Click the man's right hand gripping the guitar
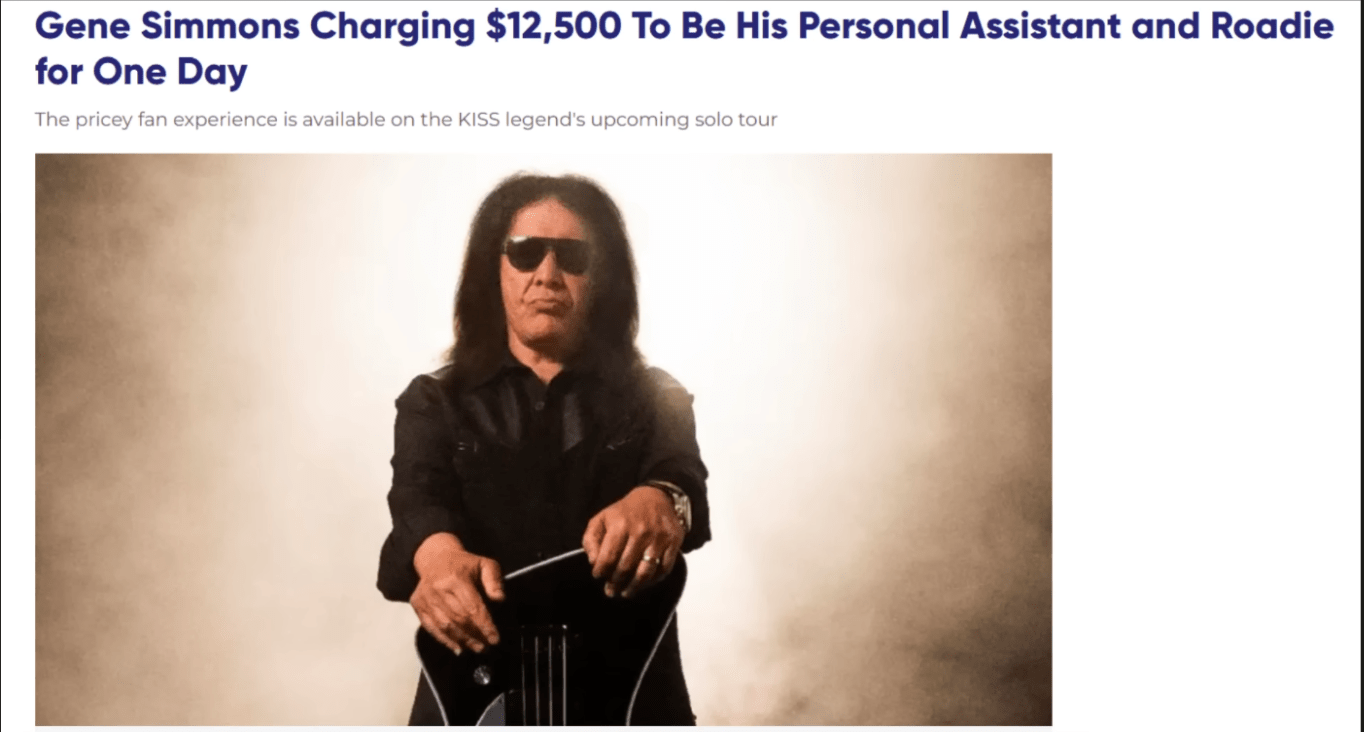Image resolution: width=1364 pixels, height=732 pixels. pos(454,590)
